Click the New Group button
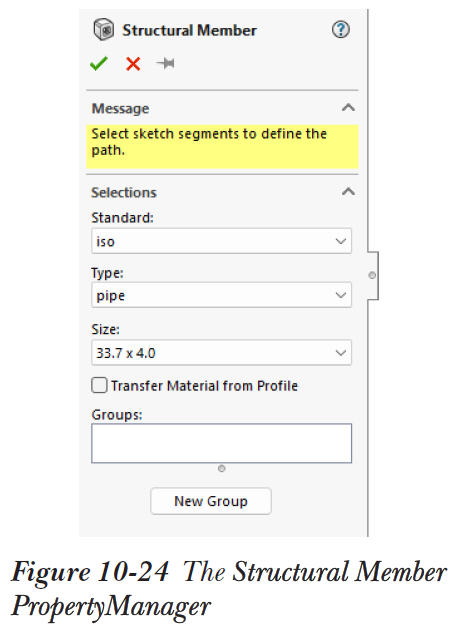 tap(211, 501)
